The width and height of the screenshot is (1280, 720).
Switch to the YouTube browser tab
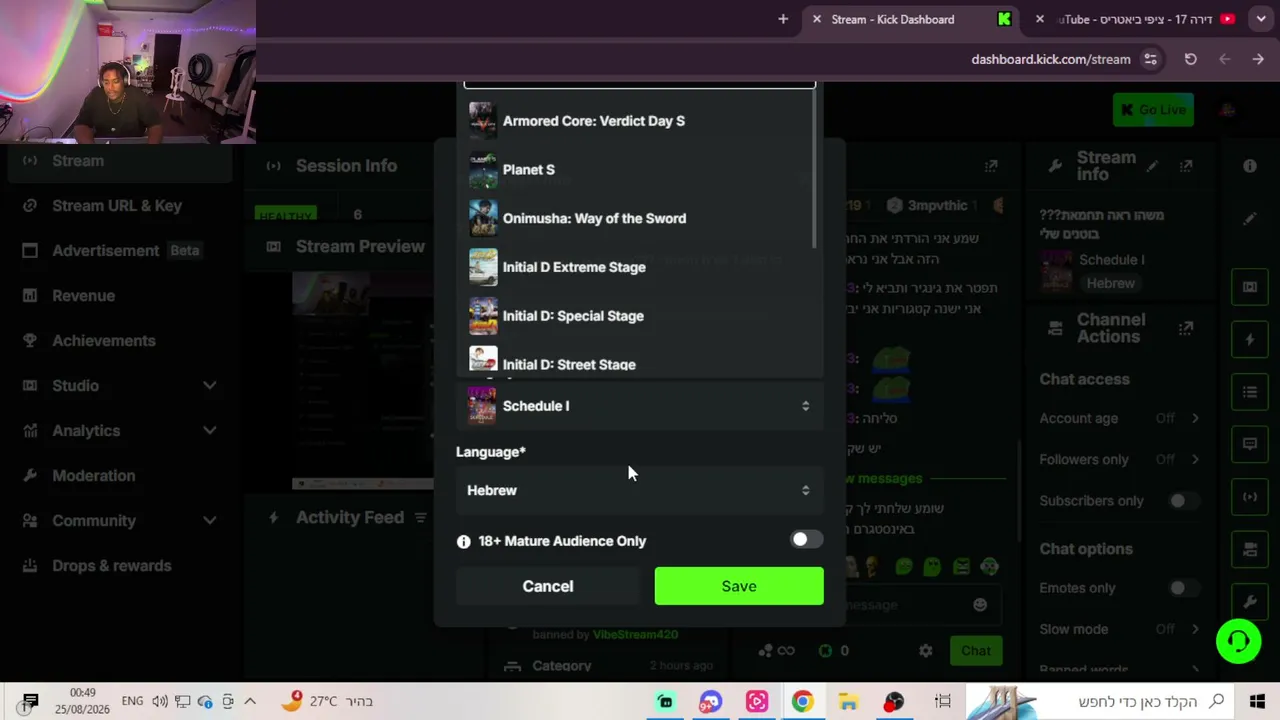click(1137, 19)
